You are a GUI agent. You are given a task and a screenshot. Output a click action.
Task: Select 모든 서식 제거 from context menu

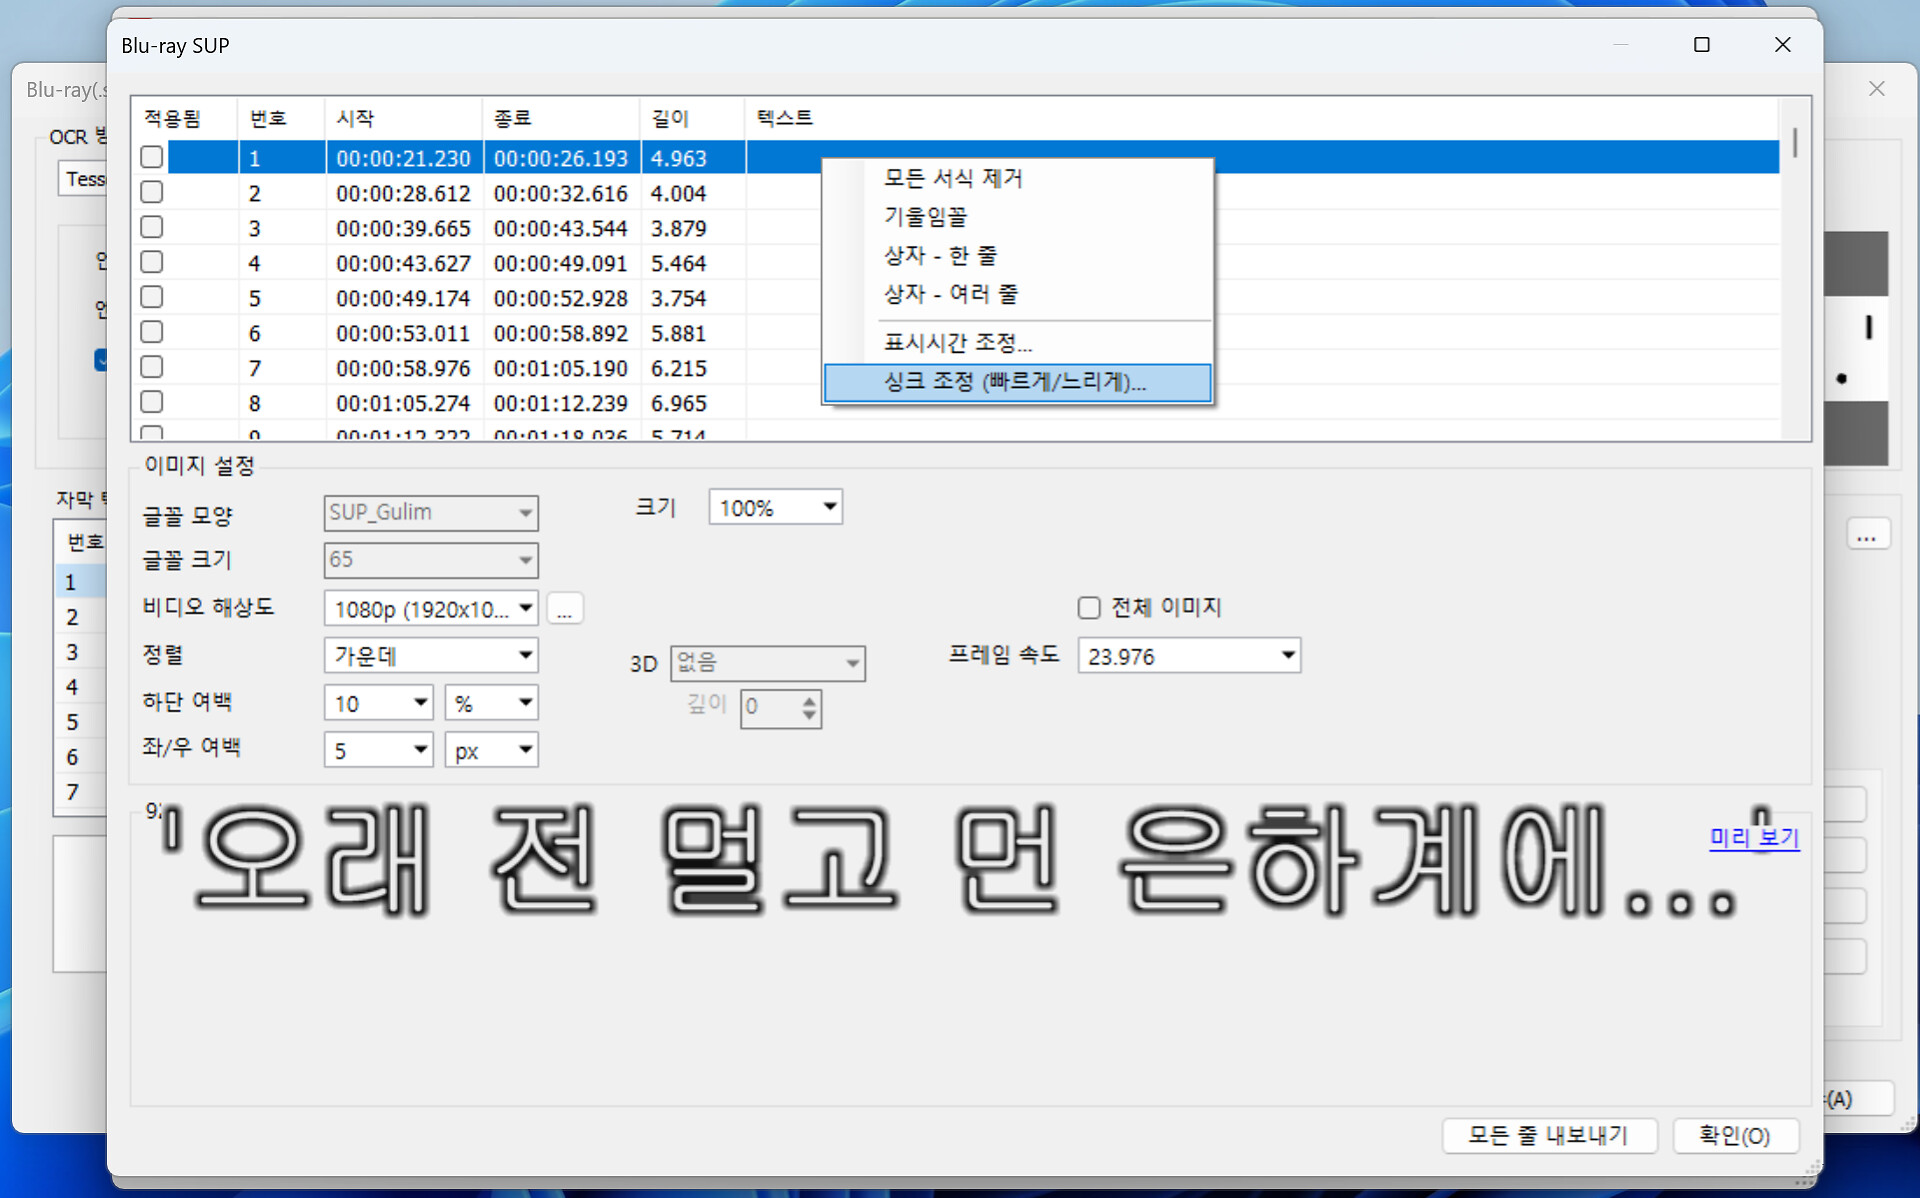point(953,178)
